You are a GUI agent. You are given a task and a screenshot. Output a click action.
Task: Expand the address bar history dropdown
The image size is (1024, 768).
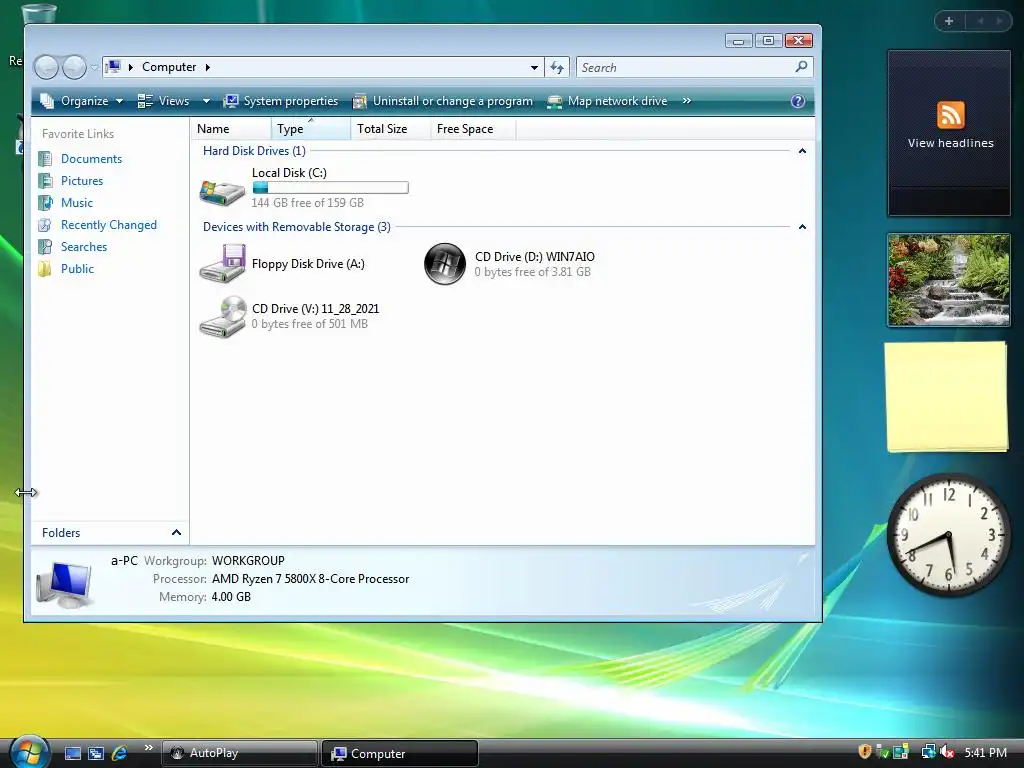click(x=534, y=67)
